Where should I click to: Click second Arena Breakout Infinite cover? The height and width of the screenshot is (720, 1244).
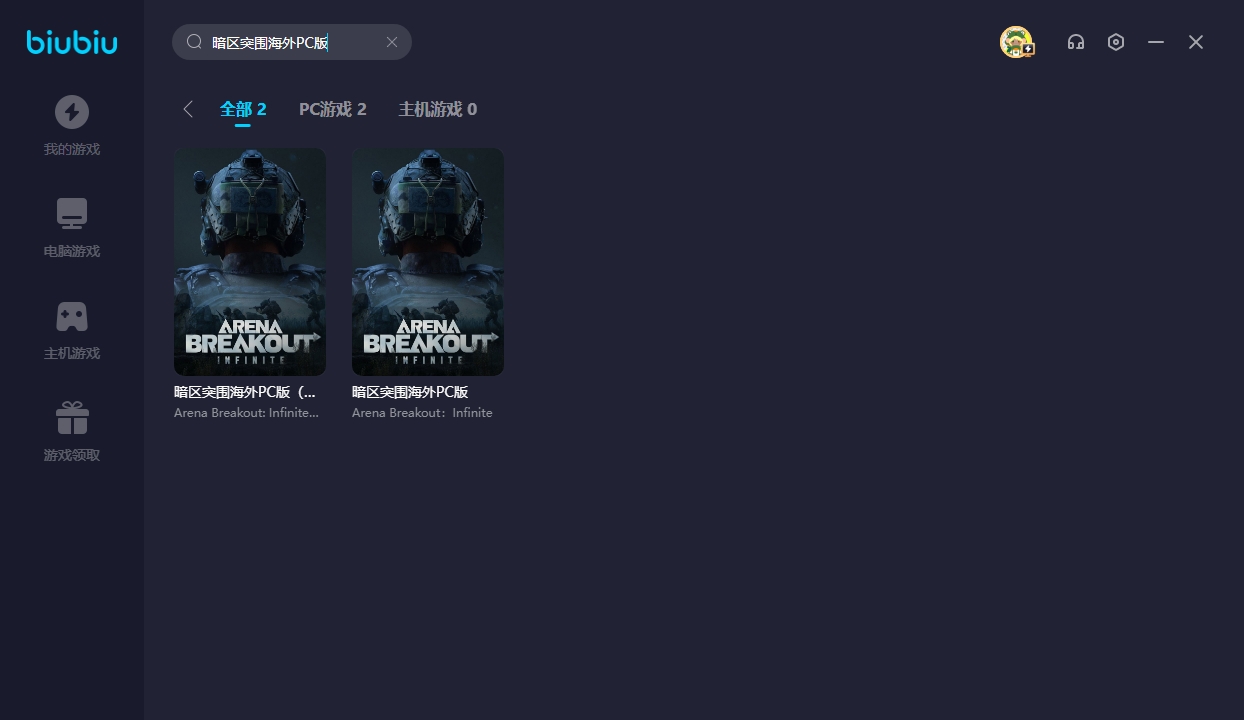point(428,262)
